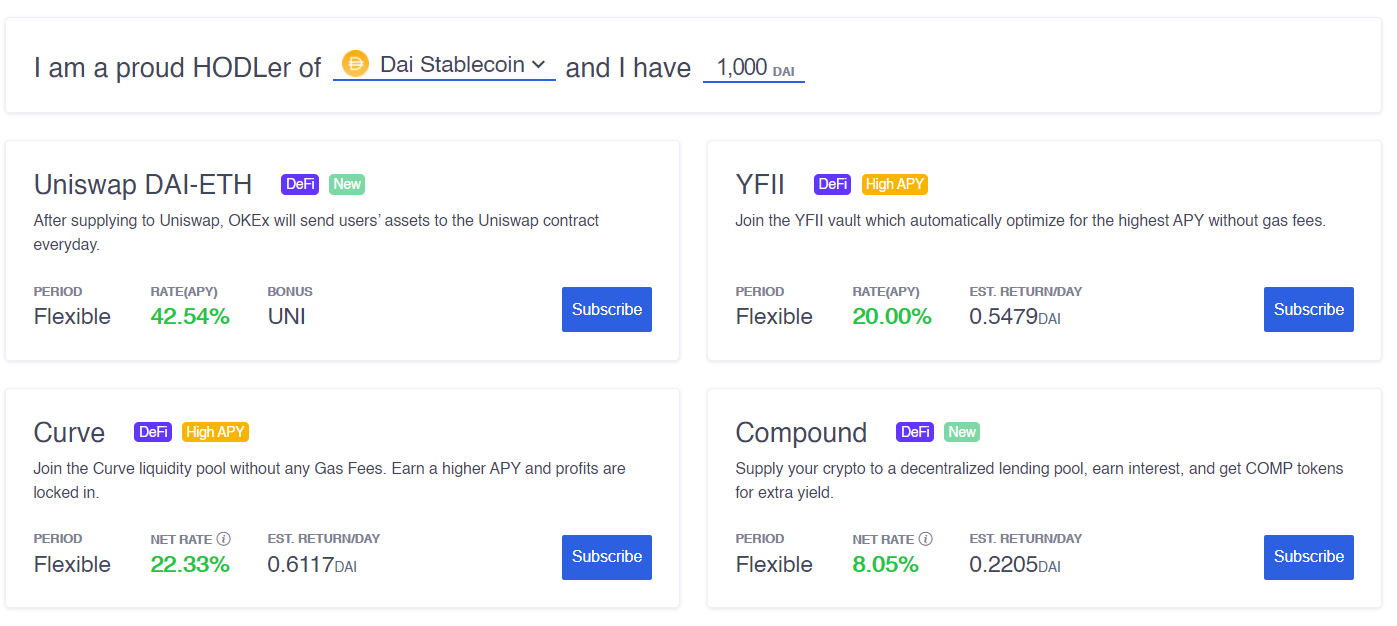The image size is (1397, 626).
Task: Open the Dai Stablecoin dropdown
Action: 443,64
